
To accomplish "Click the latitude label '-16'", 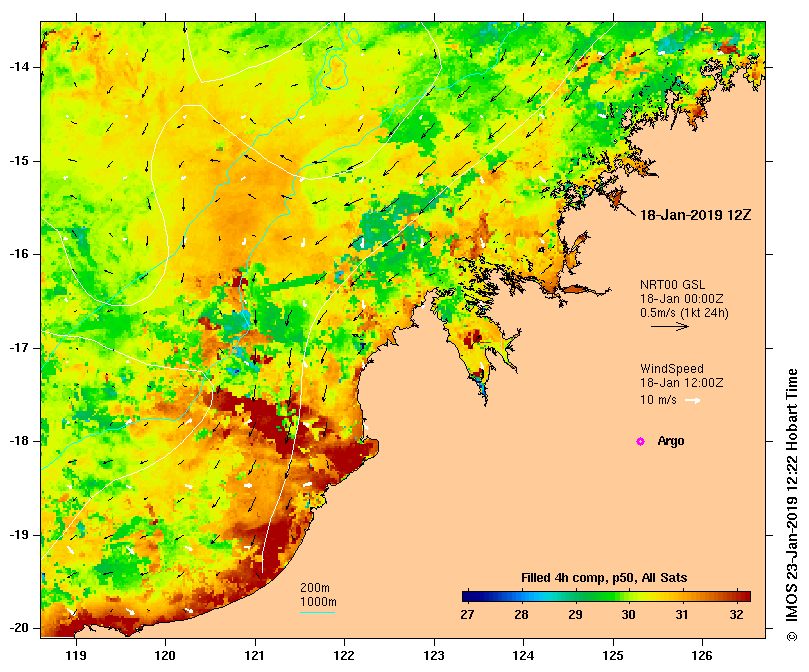I will pos(19,254).
